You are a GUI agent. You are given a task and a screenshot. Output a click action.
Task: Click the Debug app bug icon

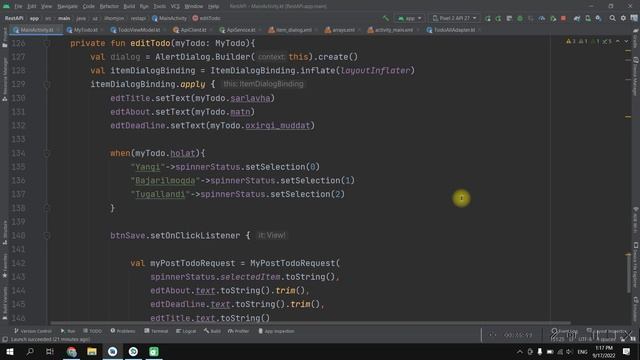pos(520,18)
